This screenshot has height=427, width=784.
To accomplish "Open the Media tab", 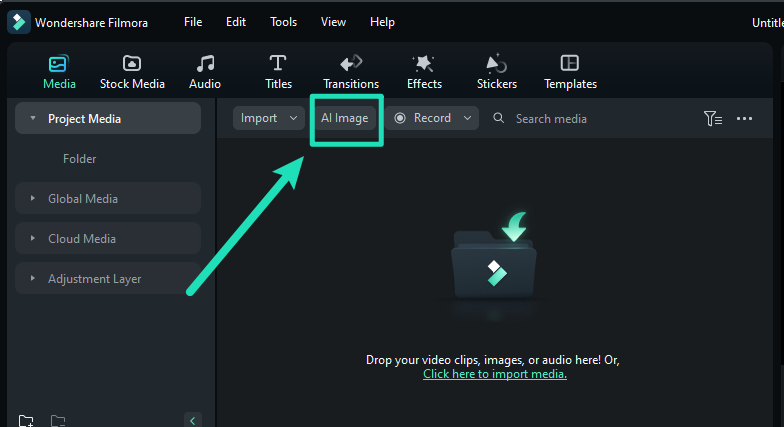I will pos(59,72).
